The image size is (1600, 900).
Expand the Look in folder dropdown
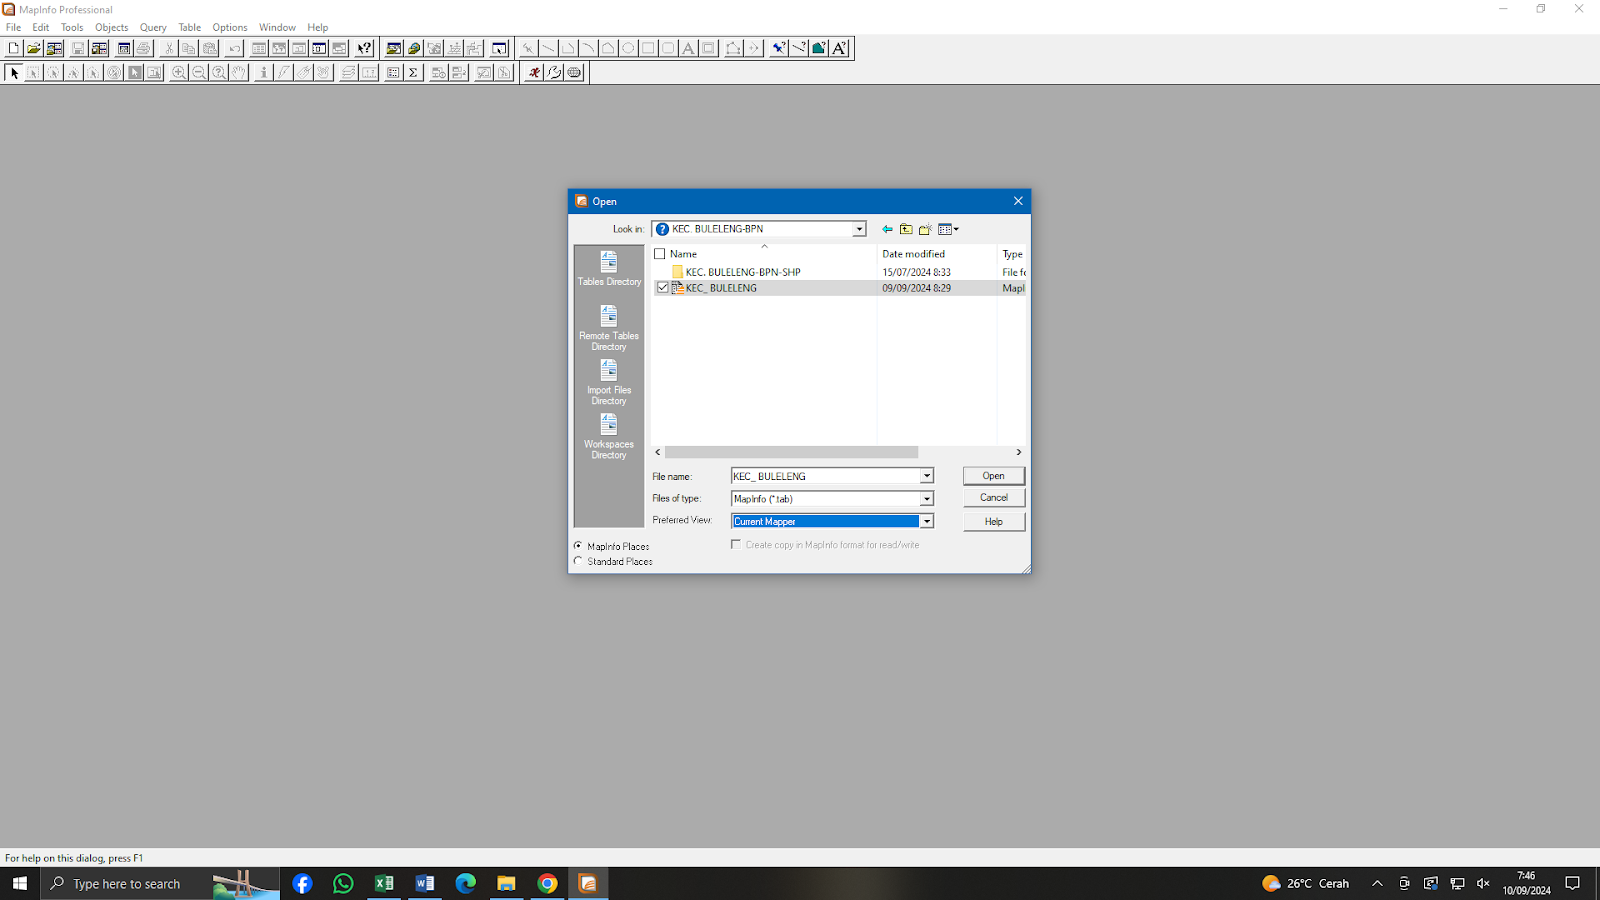pyautogui.click(x=858, y=229)
